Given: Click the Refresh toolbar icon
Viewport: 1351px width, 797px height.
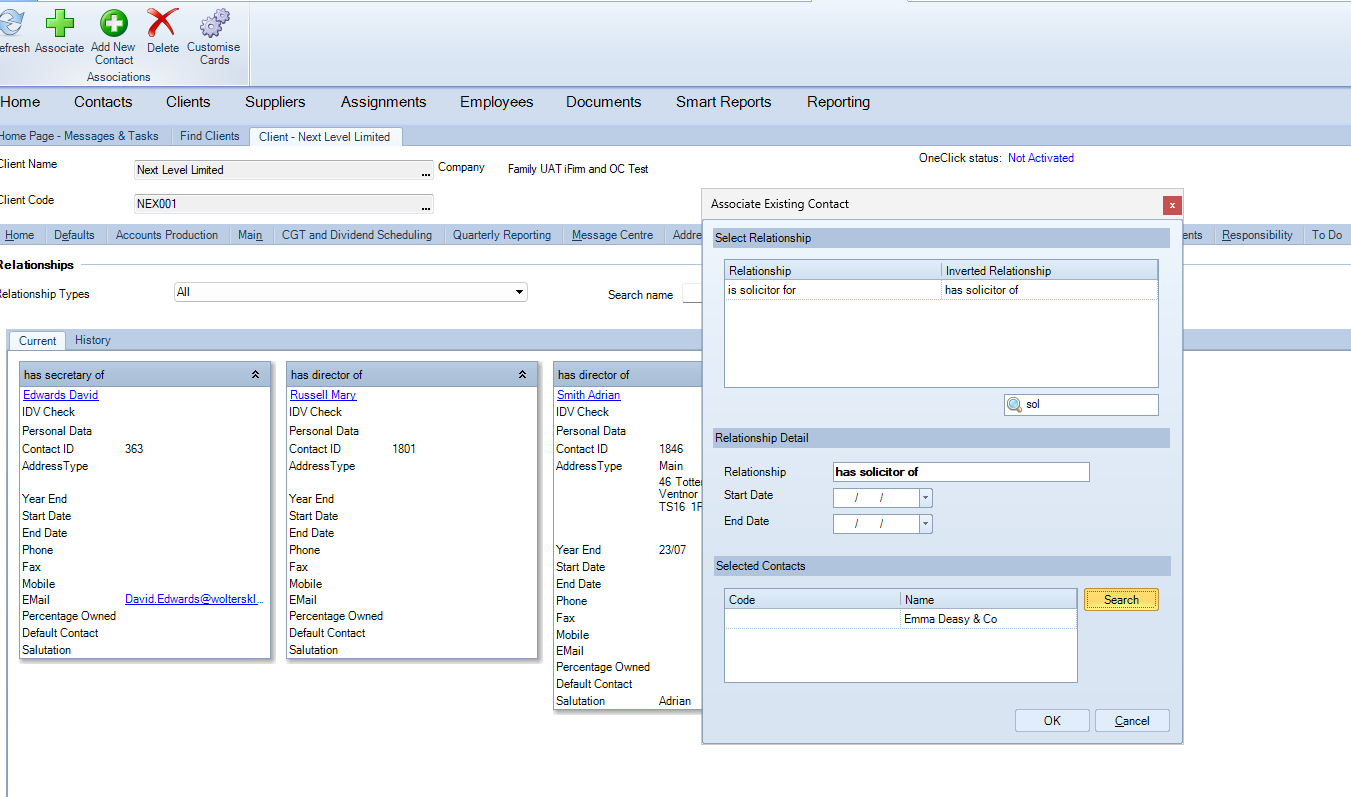Looking at the screenshot, I should tap(10, 23).
